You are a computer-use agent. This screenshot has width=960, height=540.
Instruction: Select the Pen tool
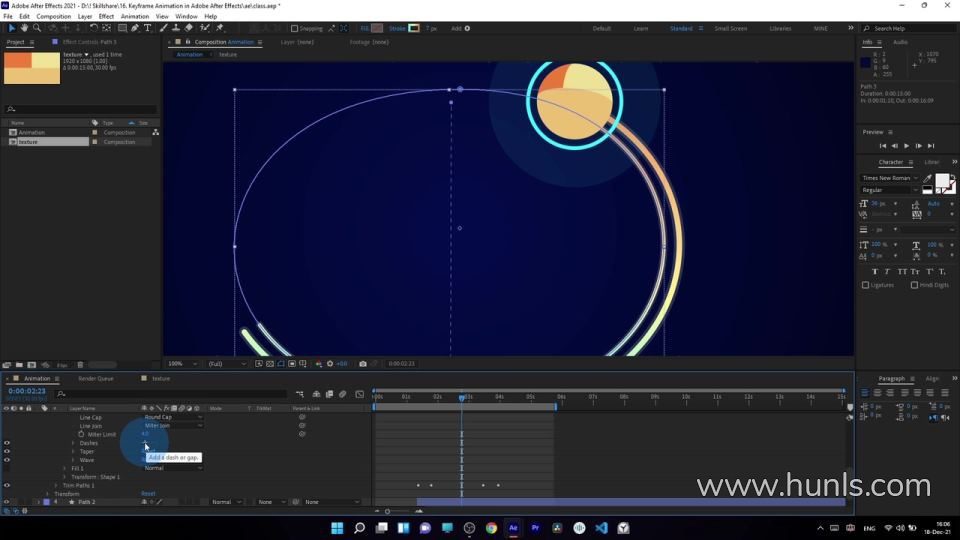click(x=135, y=28)
